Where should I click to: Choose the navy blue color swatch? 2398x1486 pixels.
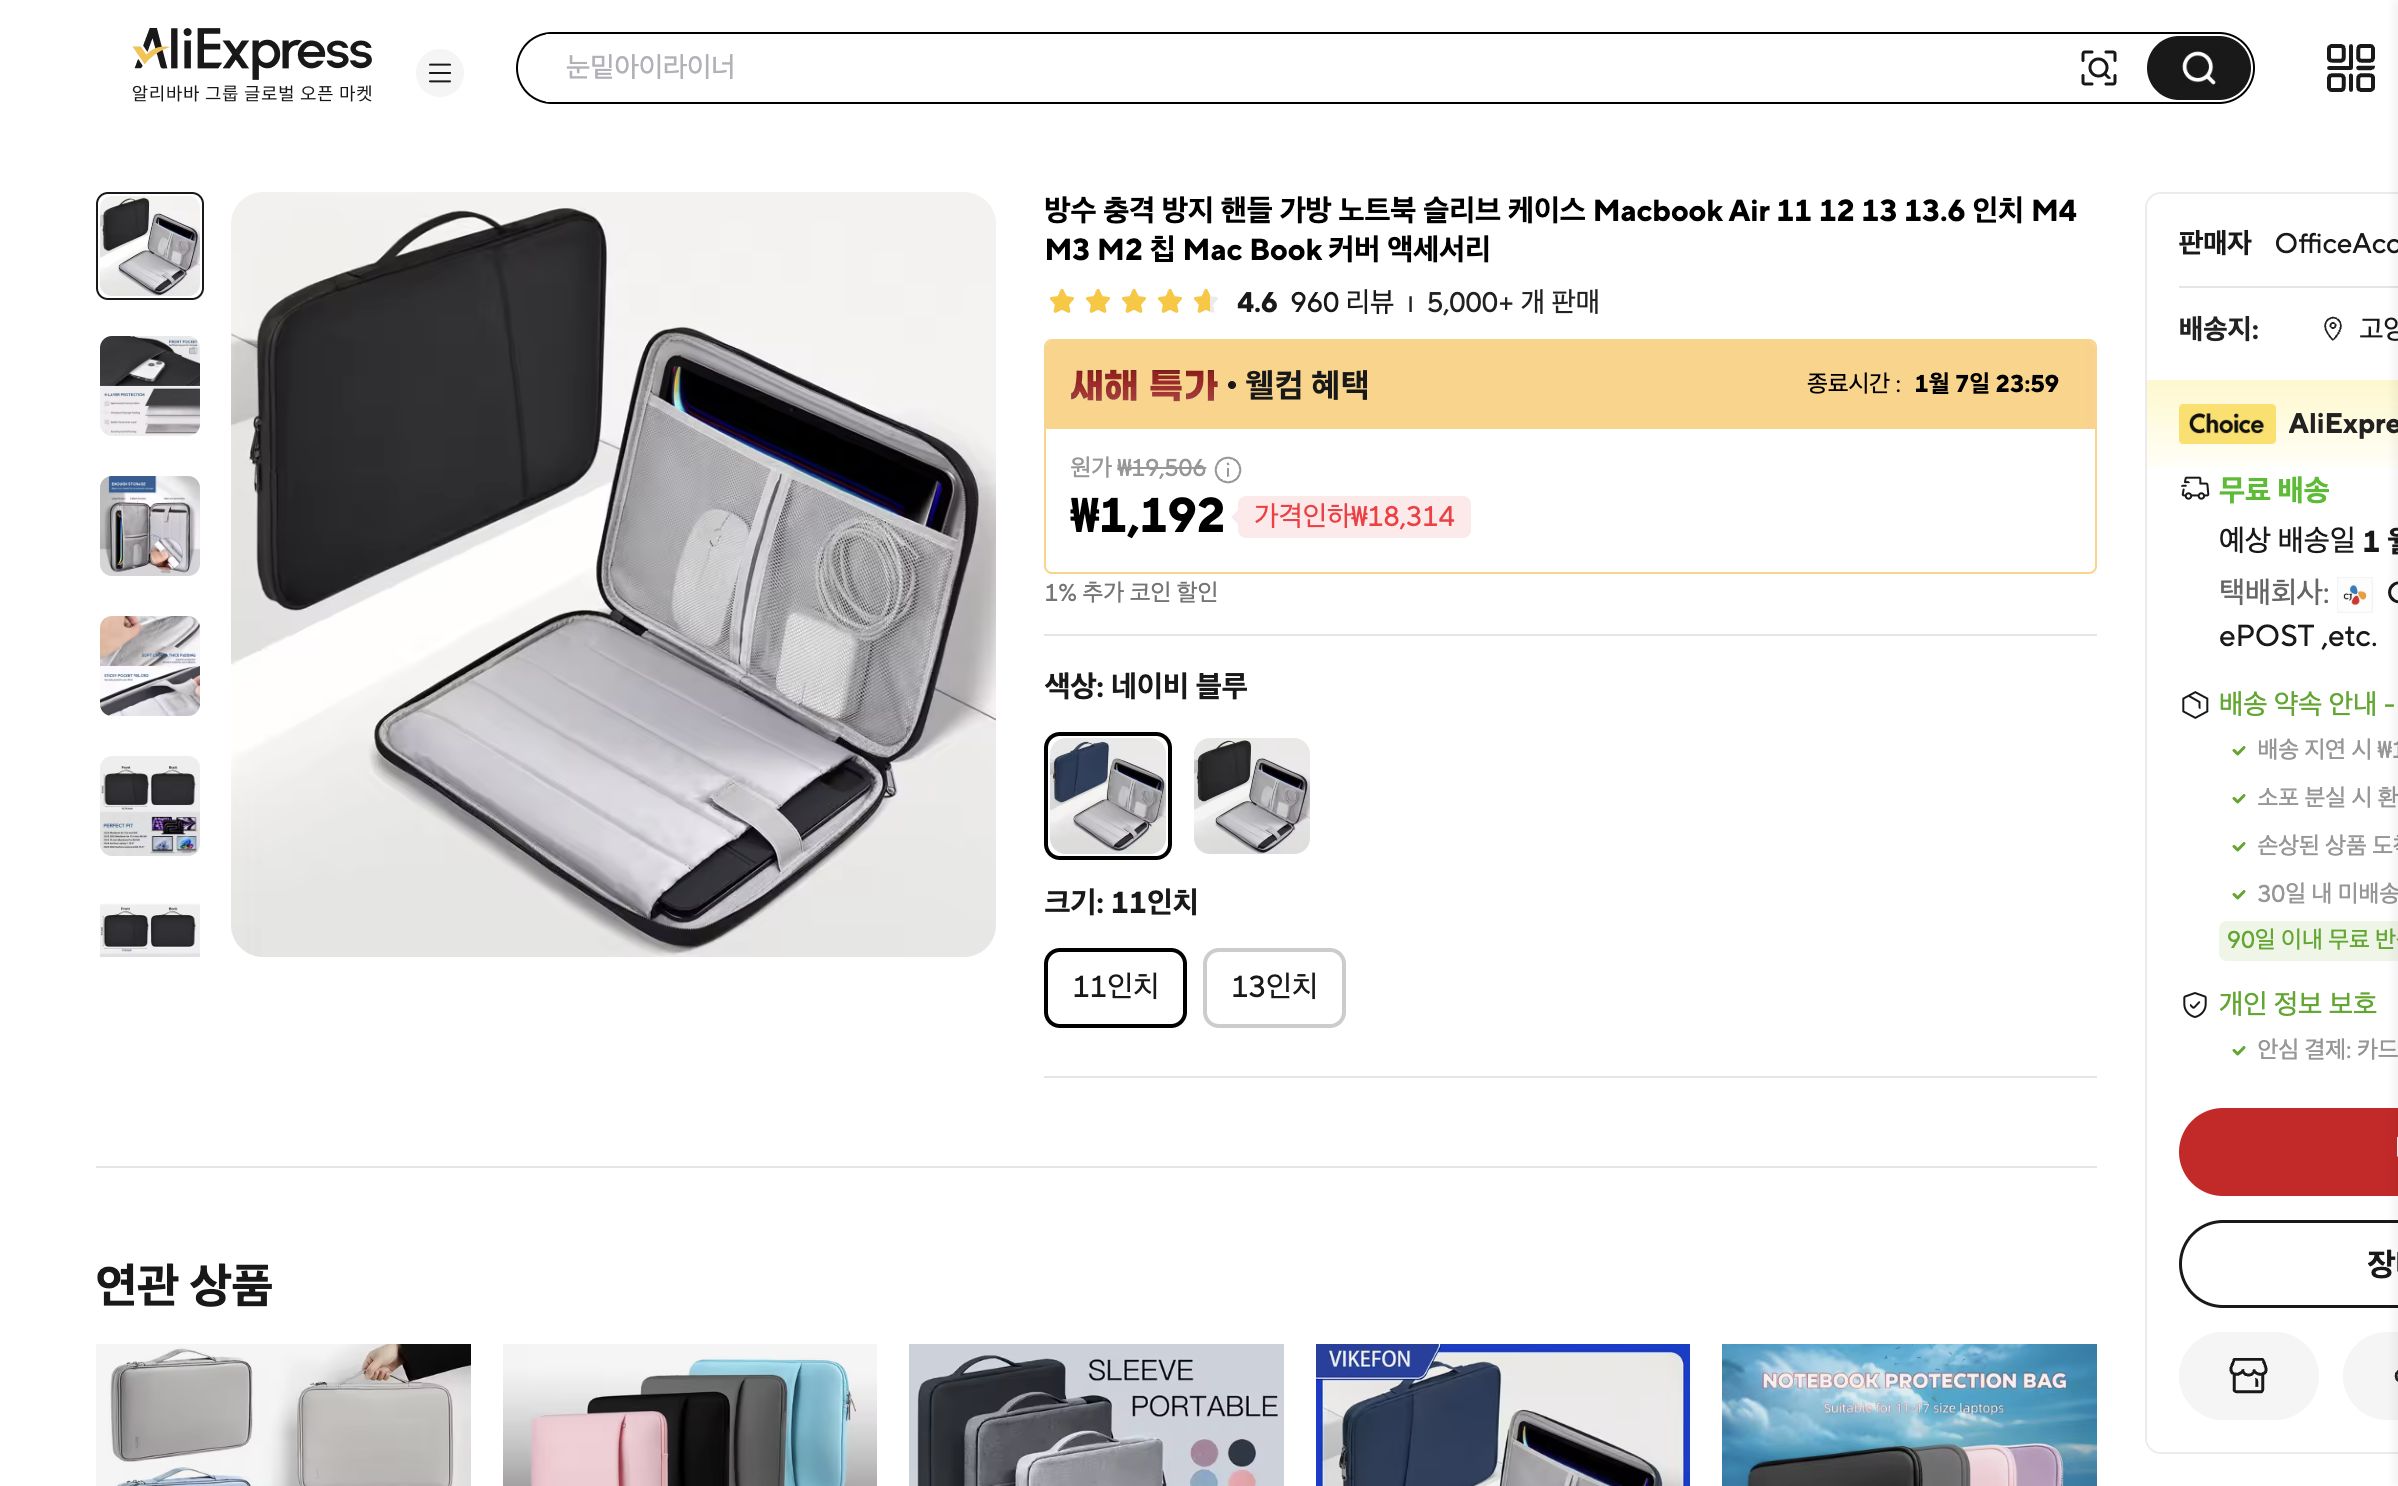(1108, 796)
